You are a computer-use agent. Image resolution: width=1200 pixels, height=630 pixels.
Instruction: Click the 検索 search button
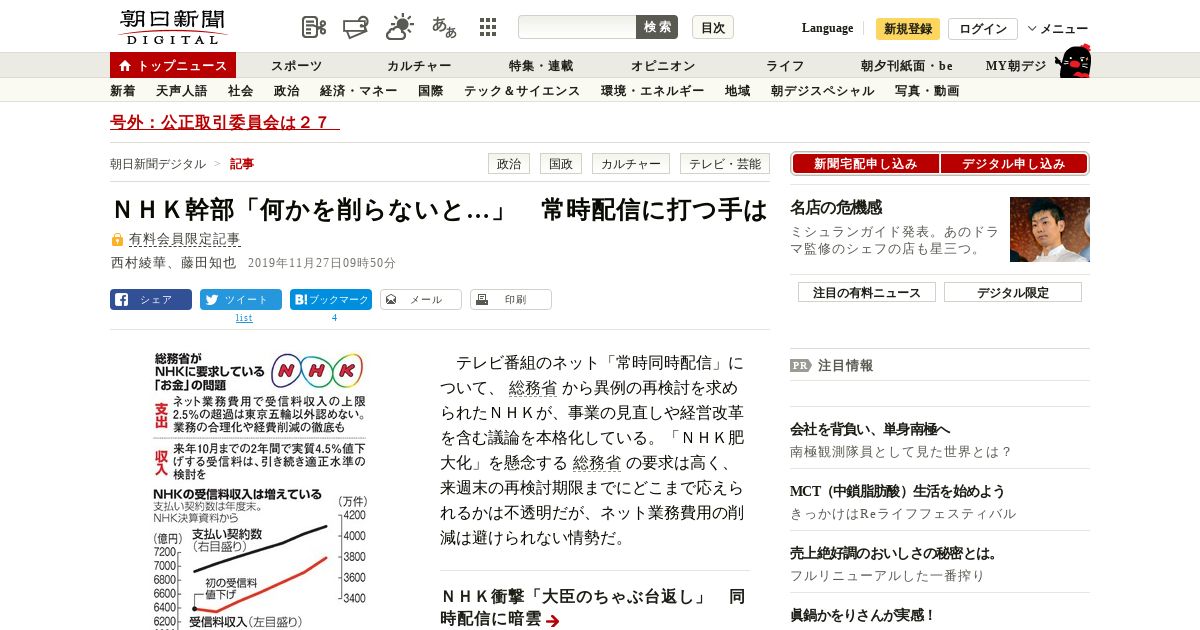click(x=657, y=27)
